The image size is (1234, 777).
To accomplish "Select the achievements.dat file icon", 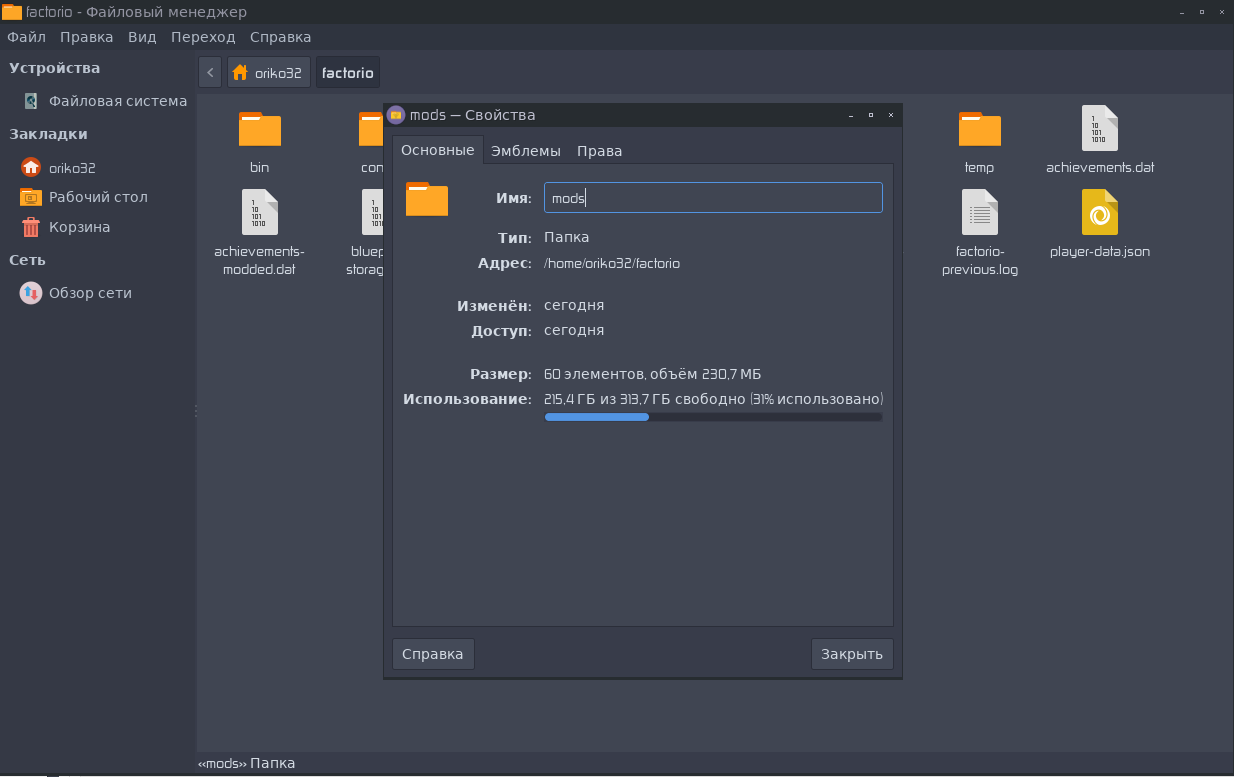I will point(1100,128).
